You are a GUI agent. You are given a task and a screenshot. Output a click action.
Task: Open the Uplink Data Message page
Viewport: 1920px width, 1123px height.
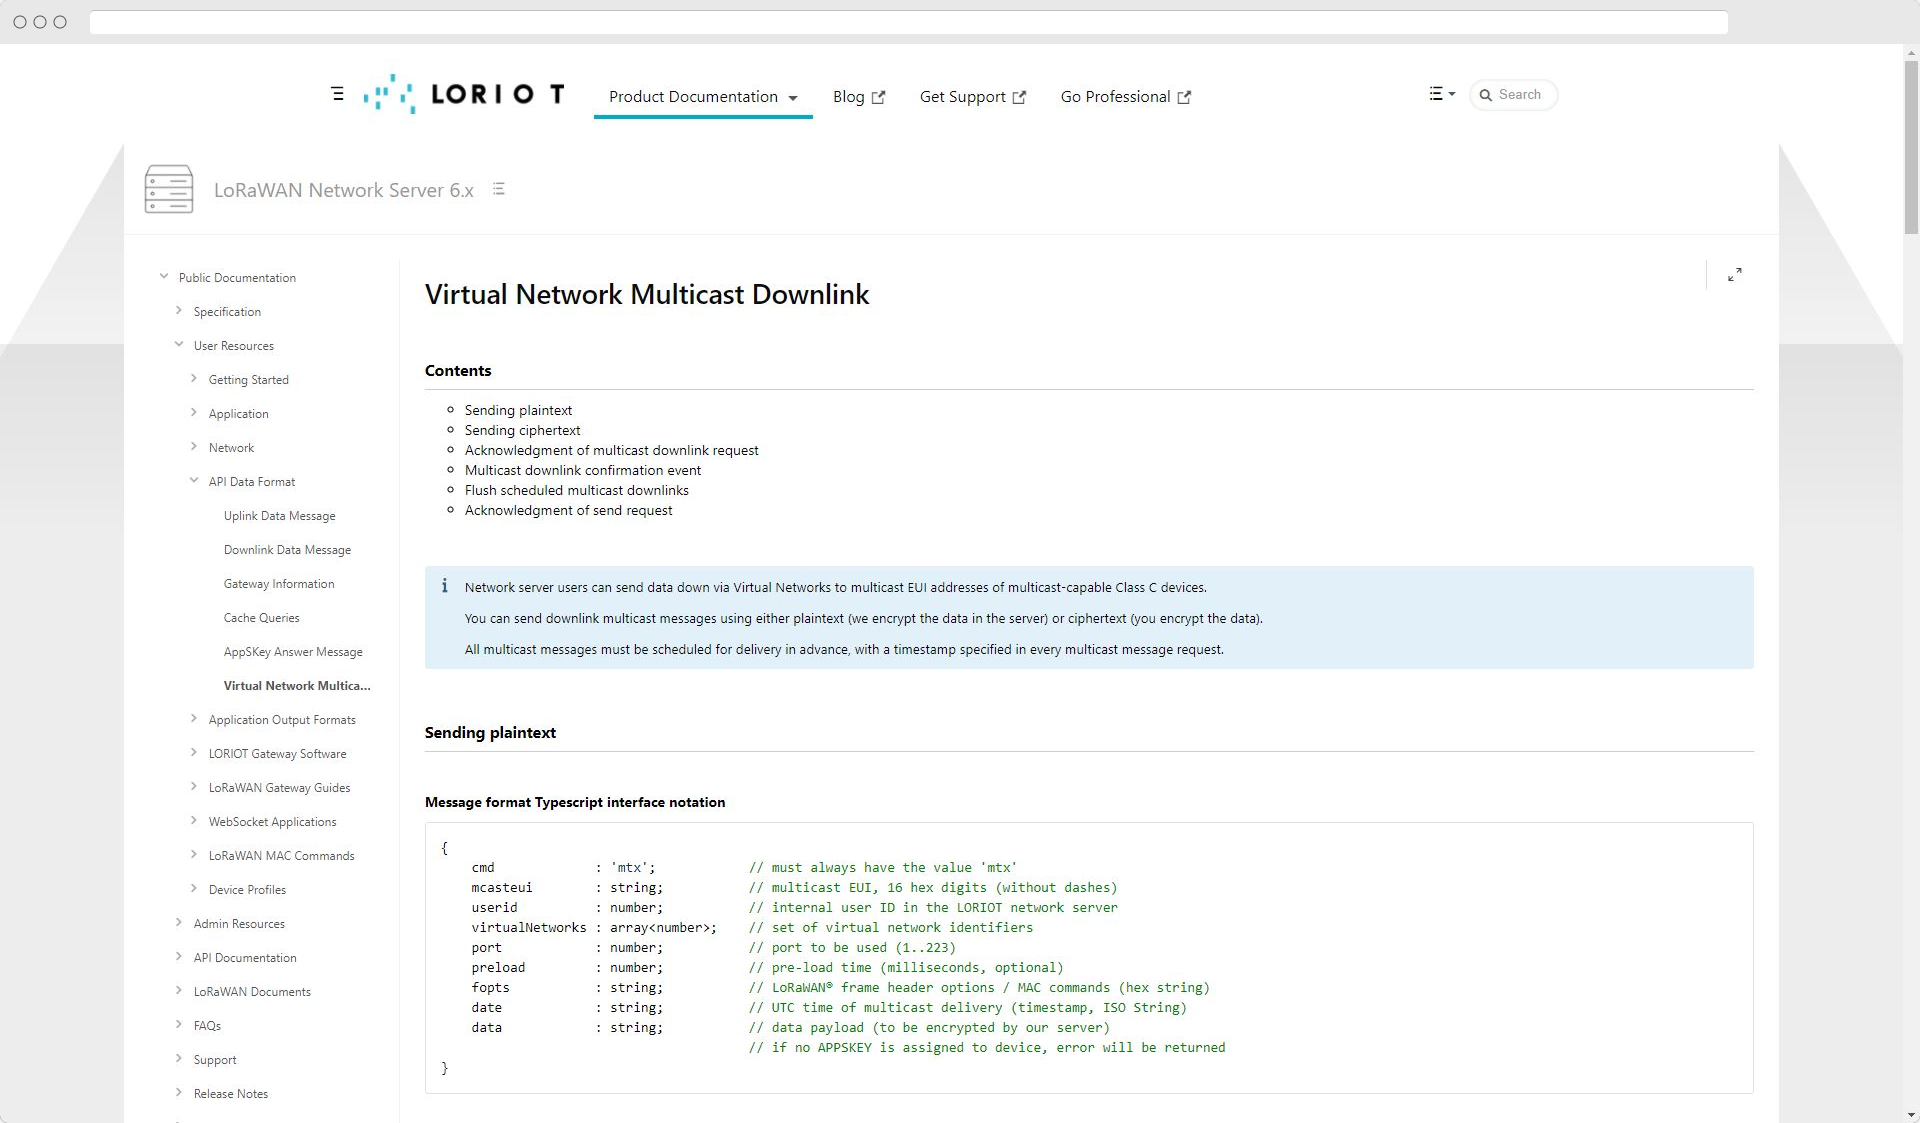pyautogui.click(x=279, y=516)
